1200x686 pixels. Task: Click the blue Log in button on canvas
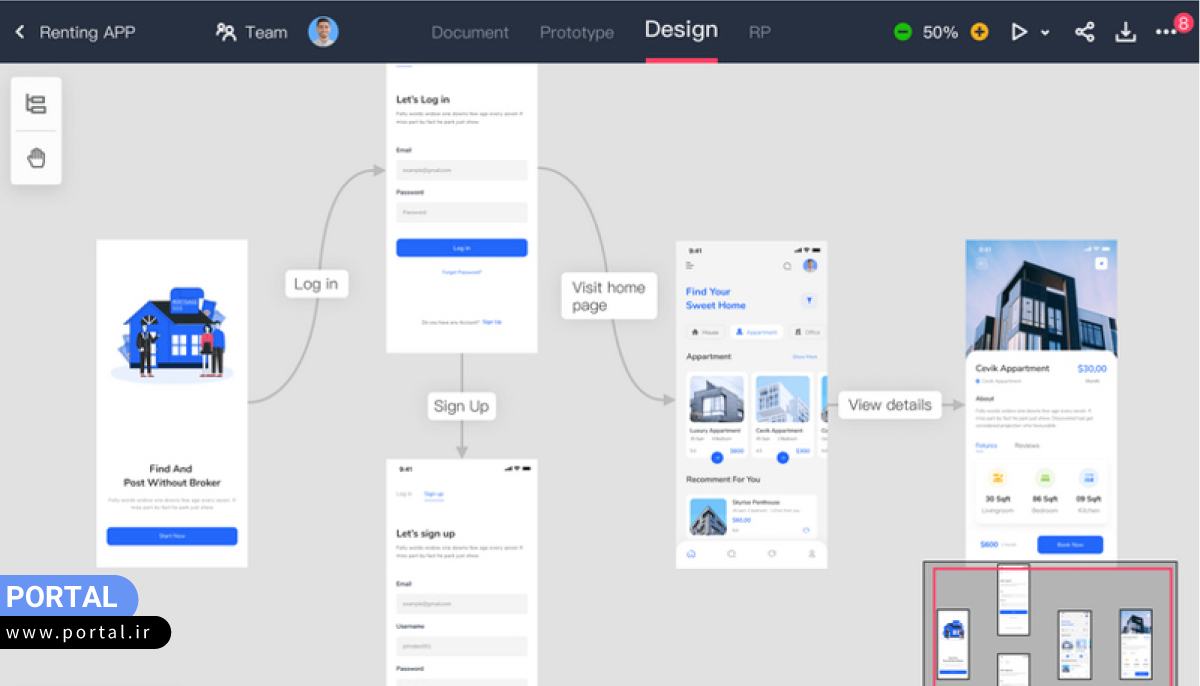461,248
